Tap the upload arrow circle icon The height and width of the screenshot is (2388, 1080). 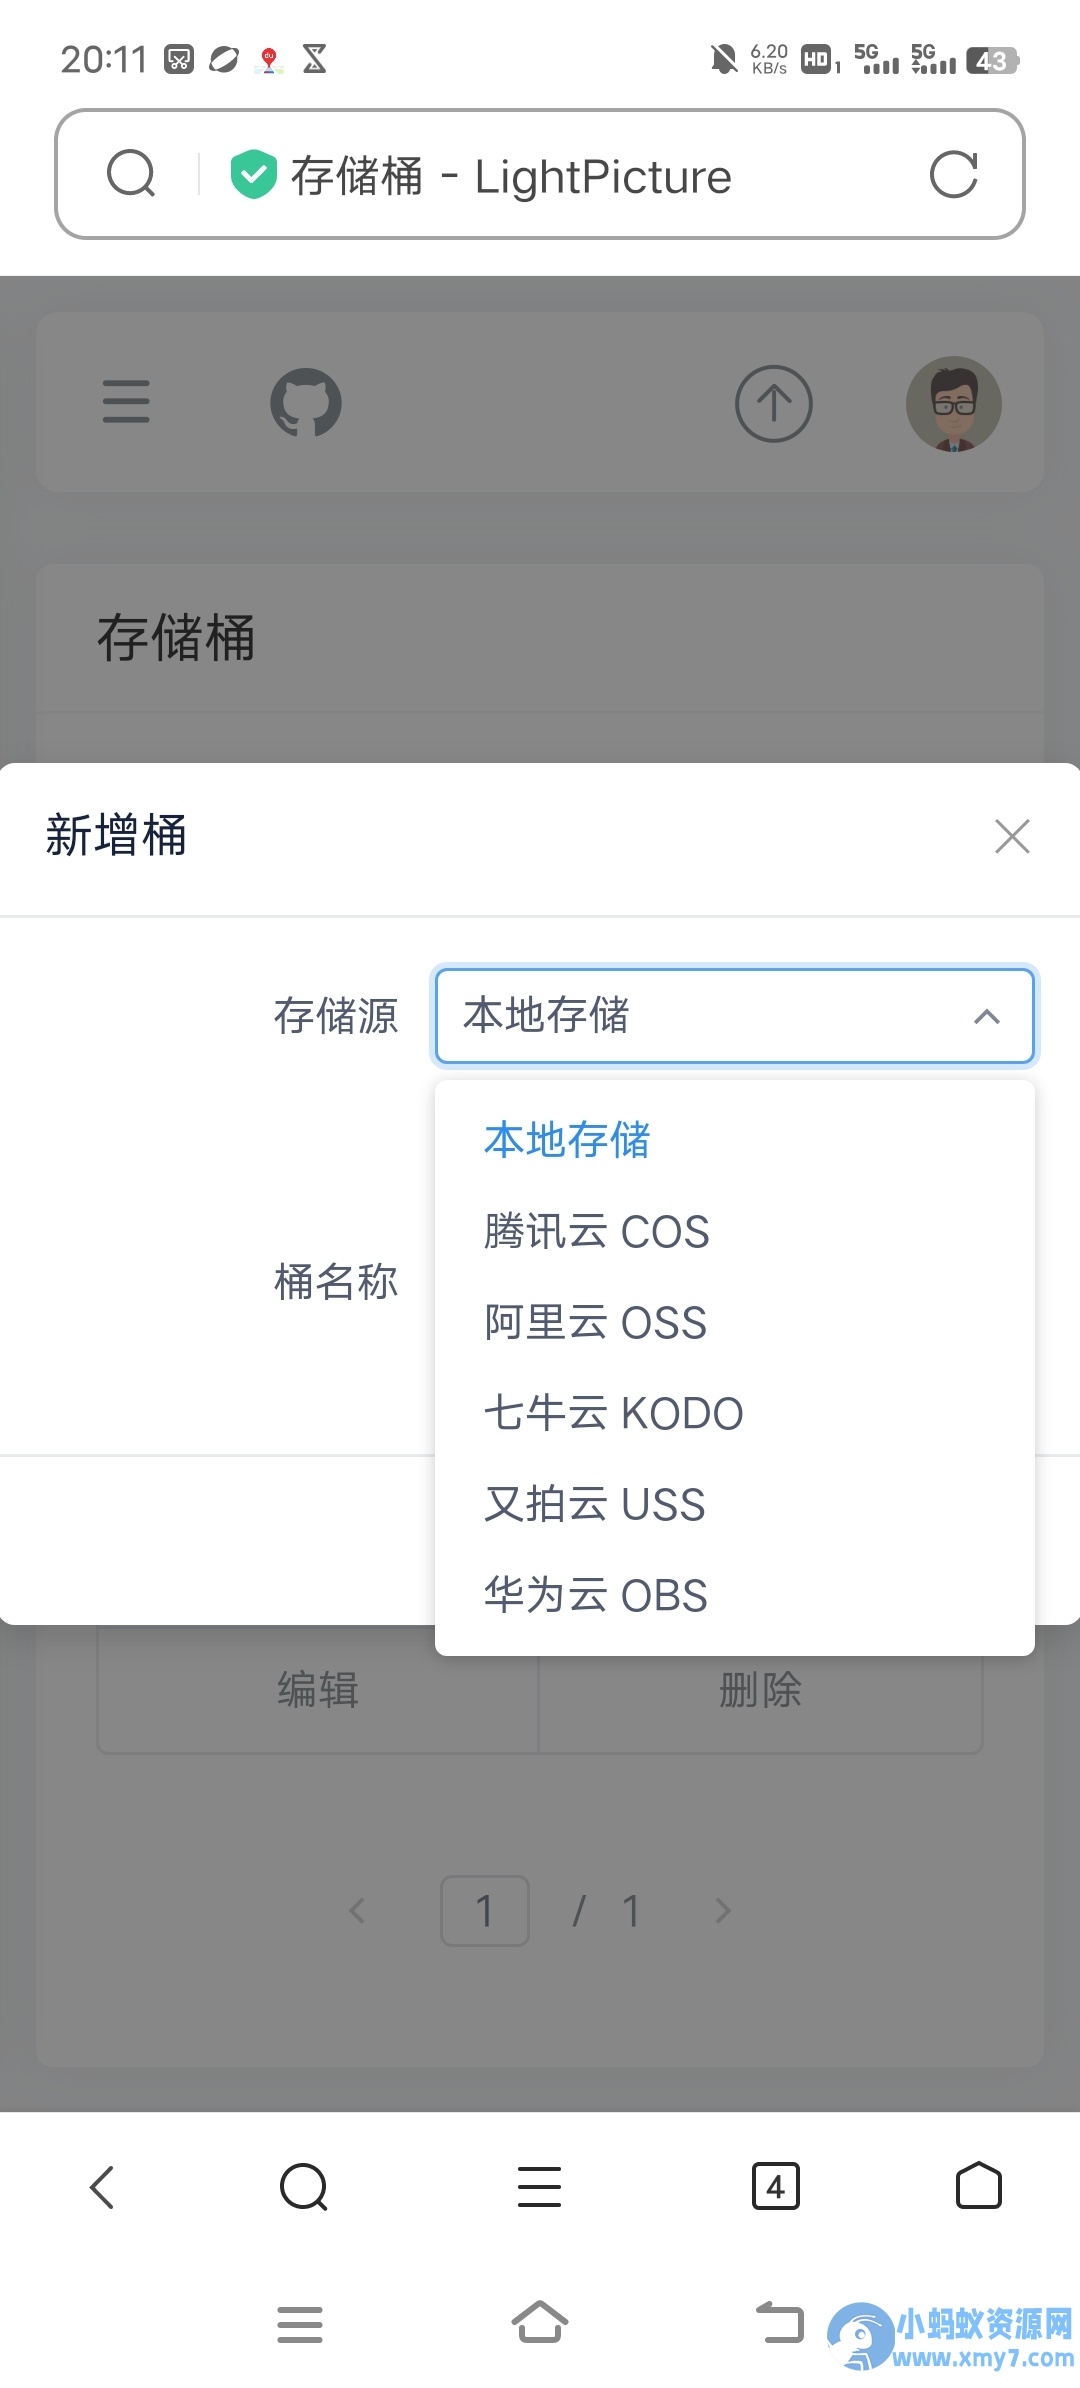click(774, 403)
